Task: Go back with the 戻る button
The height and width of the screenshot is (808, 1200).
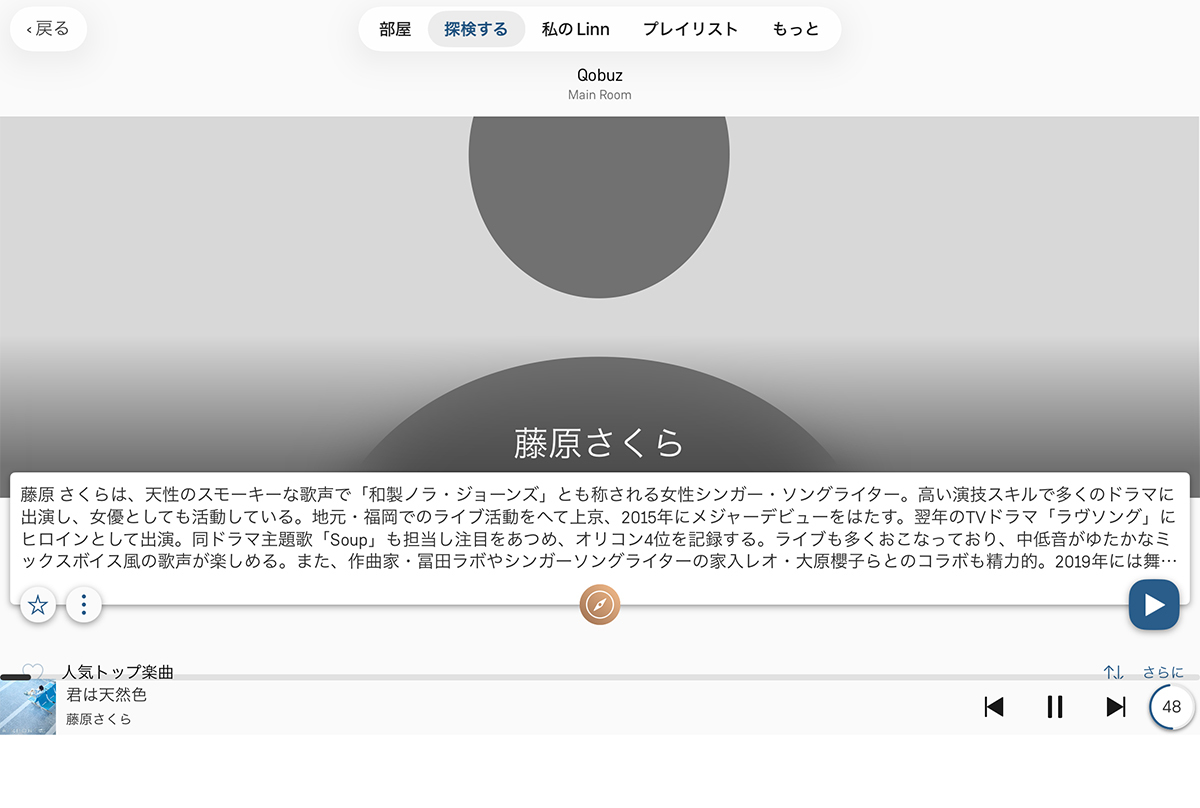Action: [x=48, y=29]
